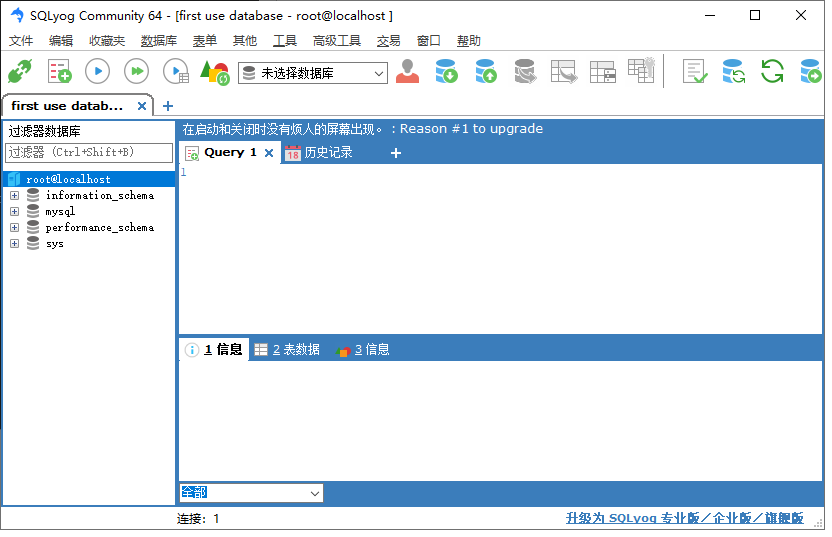Click the upgrade SQLyog link
Image resolution: width=832 pixels, height=537 pixels.
pyautogui.click(x=684, y=518)
